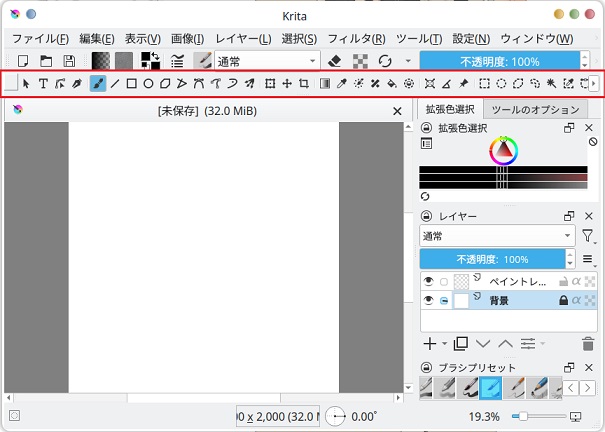This screenshot has height=432, width=605.
Task: Select the Freehand Brush tool
Action: point(98,84)
